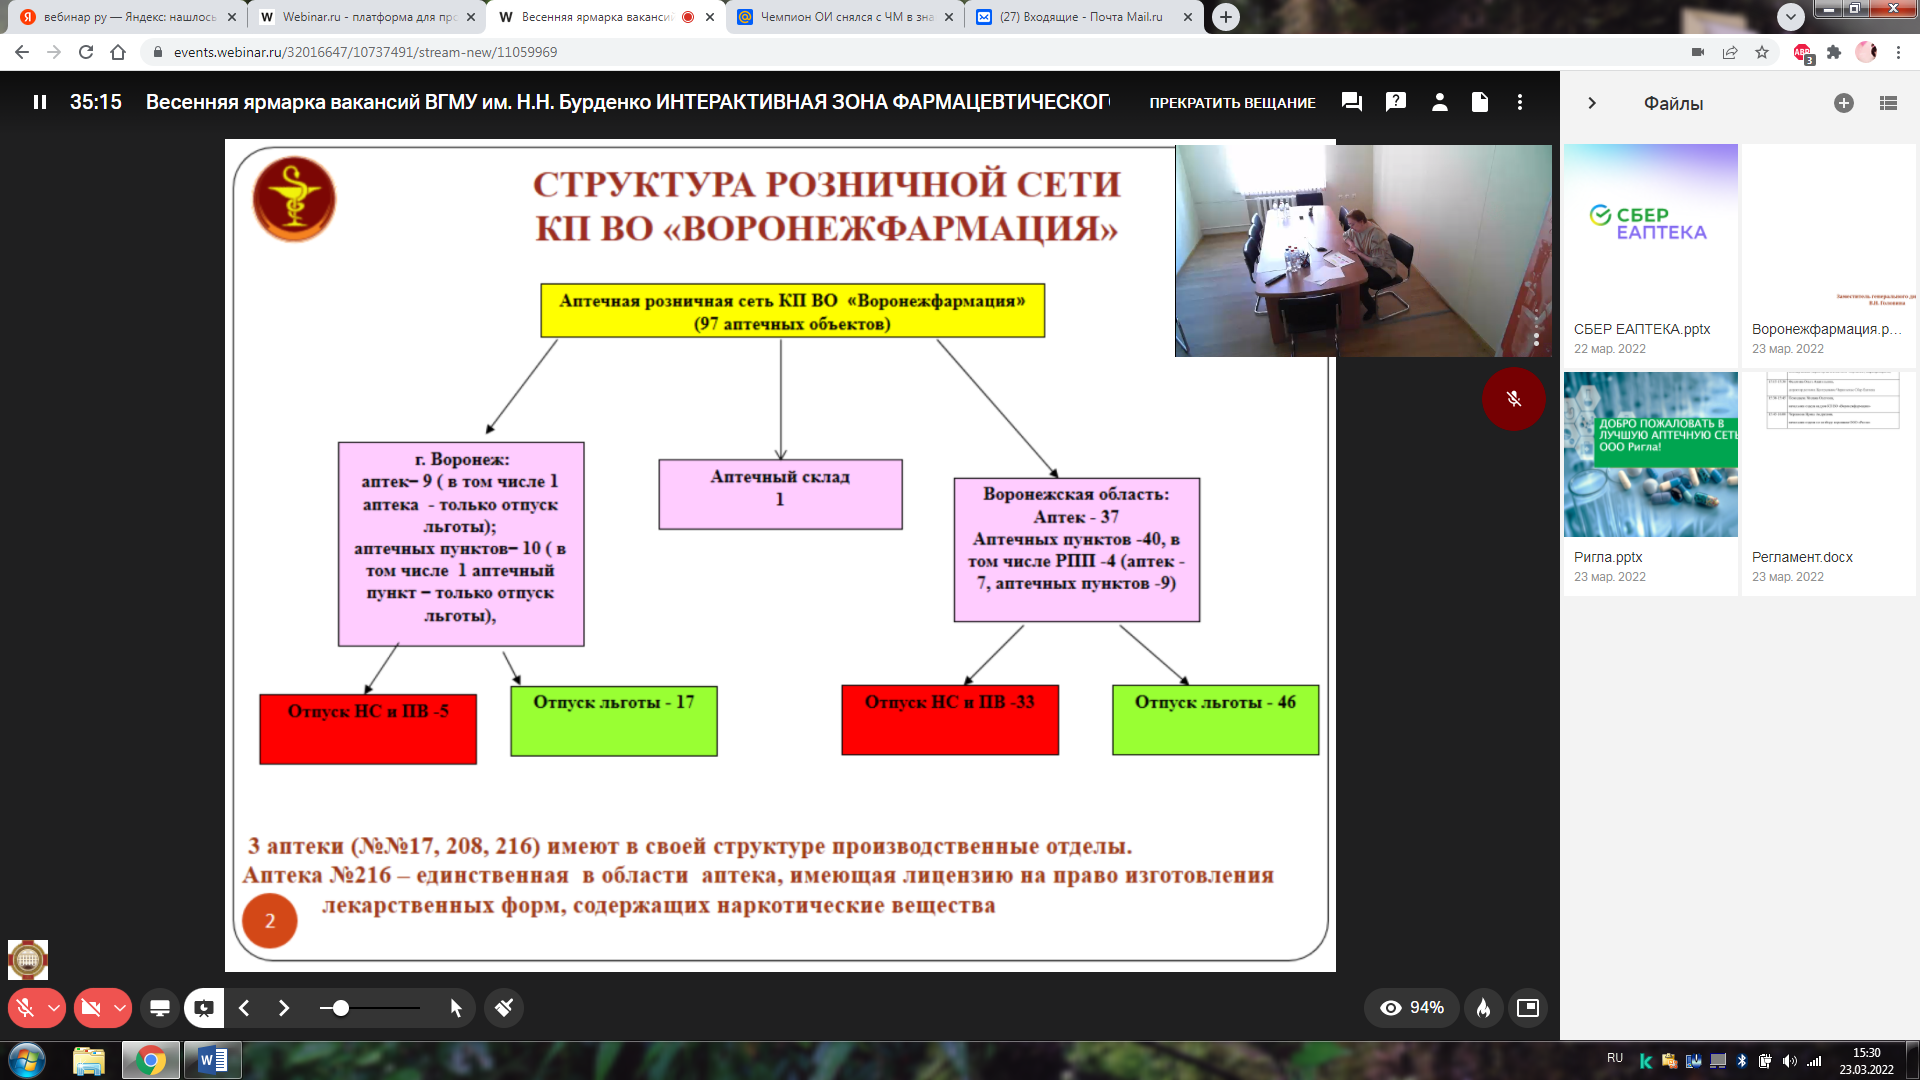The width and height of the screenshot is (1920, 1080).
Task: Open tab search dropdown arrow
Action: [1791, 16]
